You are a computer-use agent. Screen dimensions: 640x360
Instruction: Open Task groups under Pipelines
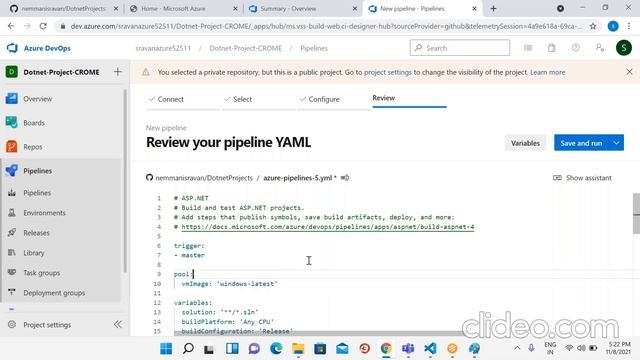pos(42,273)
